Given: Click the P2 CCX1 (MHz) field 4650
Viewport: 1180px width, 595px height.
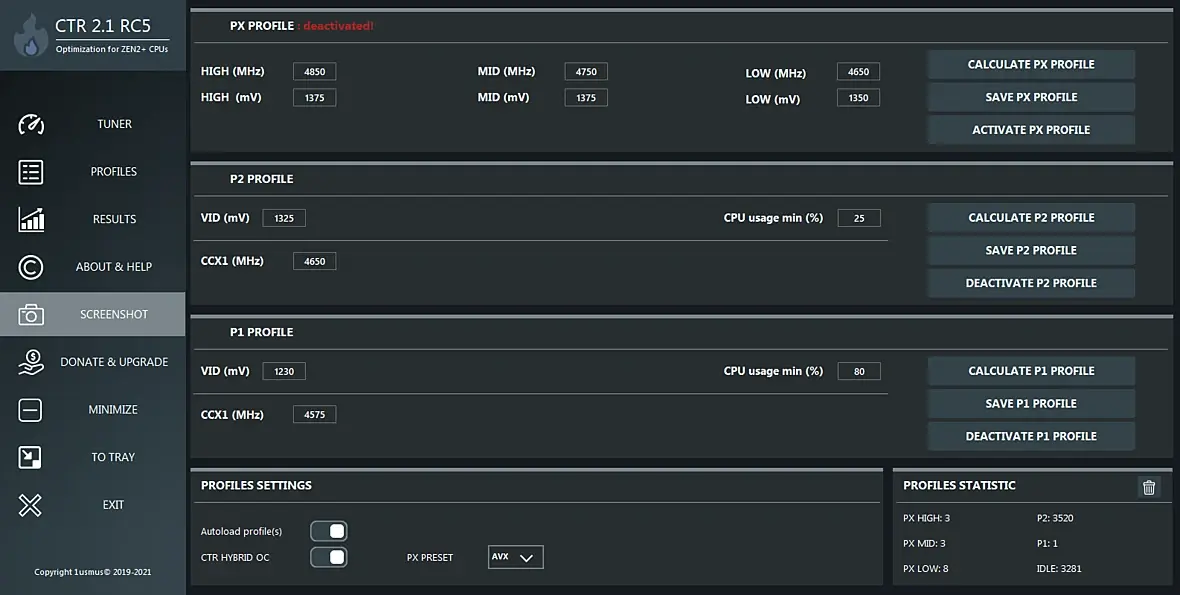Looking at the screenshot, I should coord(315,261).
